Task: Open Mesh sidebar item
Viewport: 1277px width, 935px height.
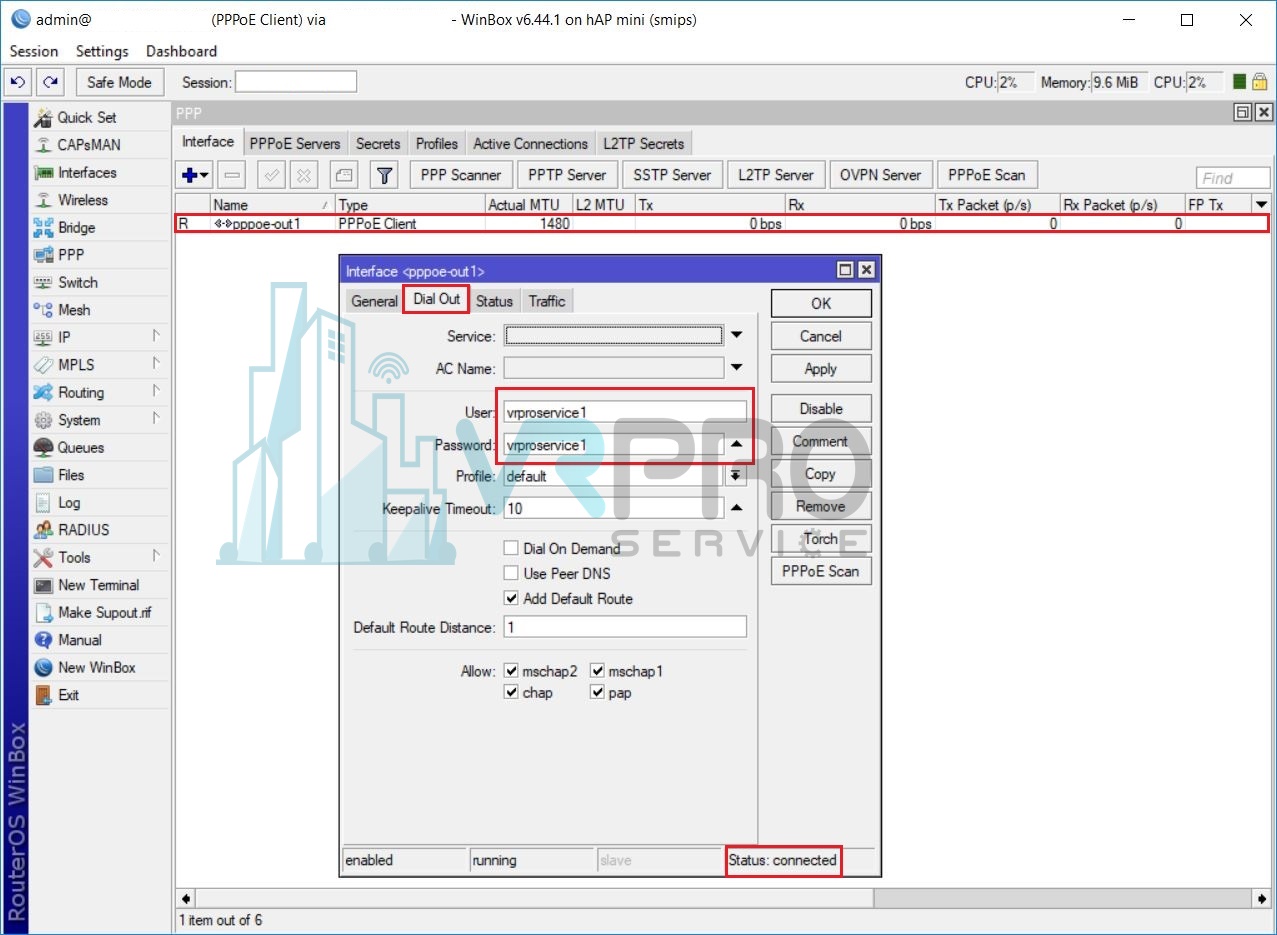Action: 74,310
